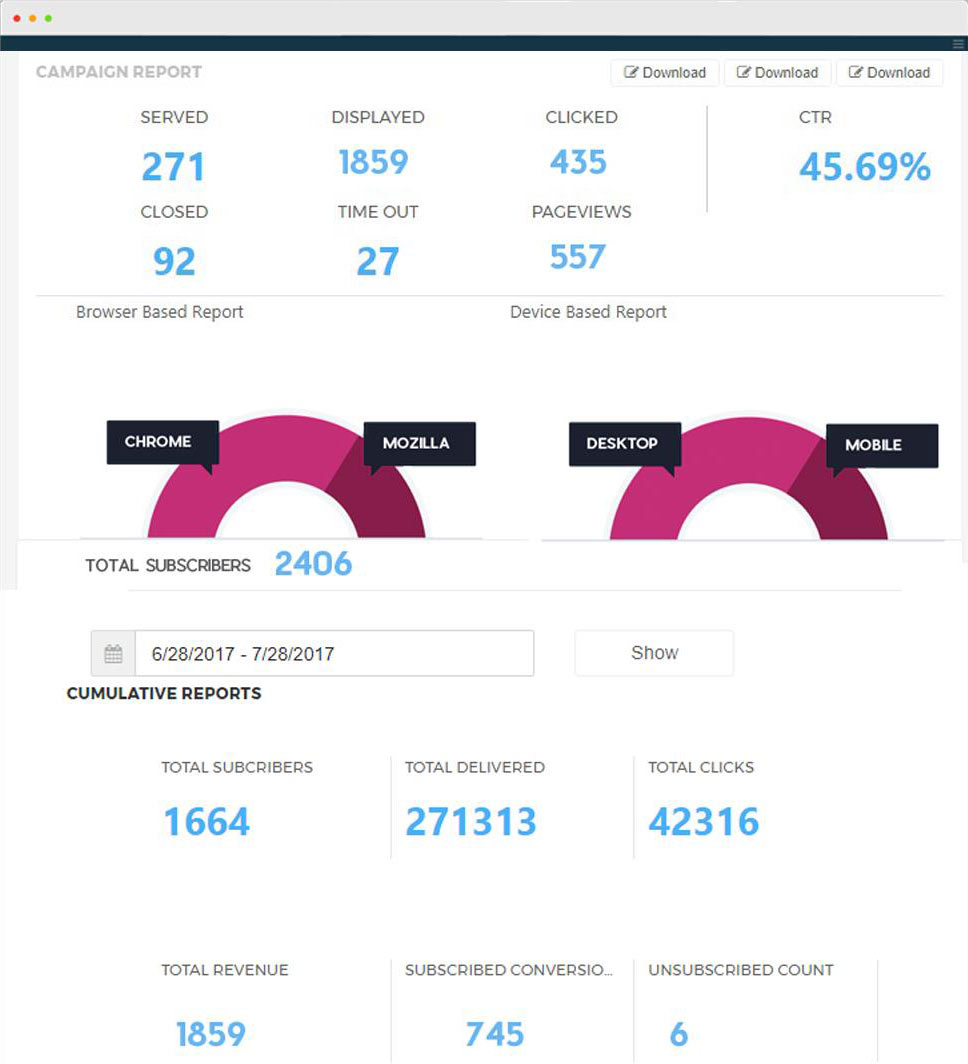This screenshot has height=1064, width=968.
Task: Focus the 6/28/2017 - 7/28/2017 date field
Action: [334, 654]
